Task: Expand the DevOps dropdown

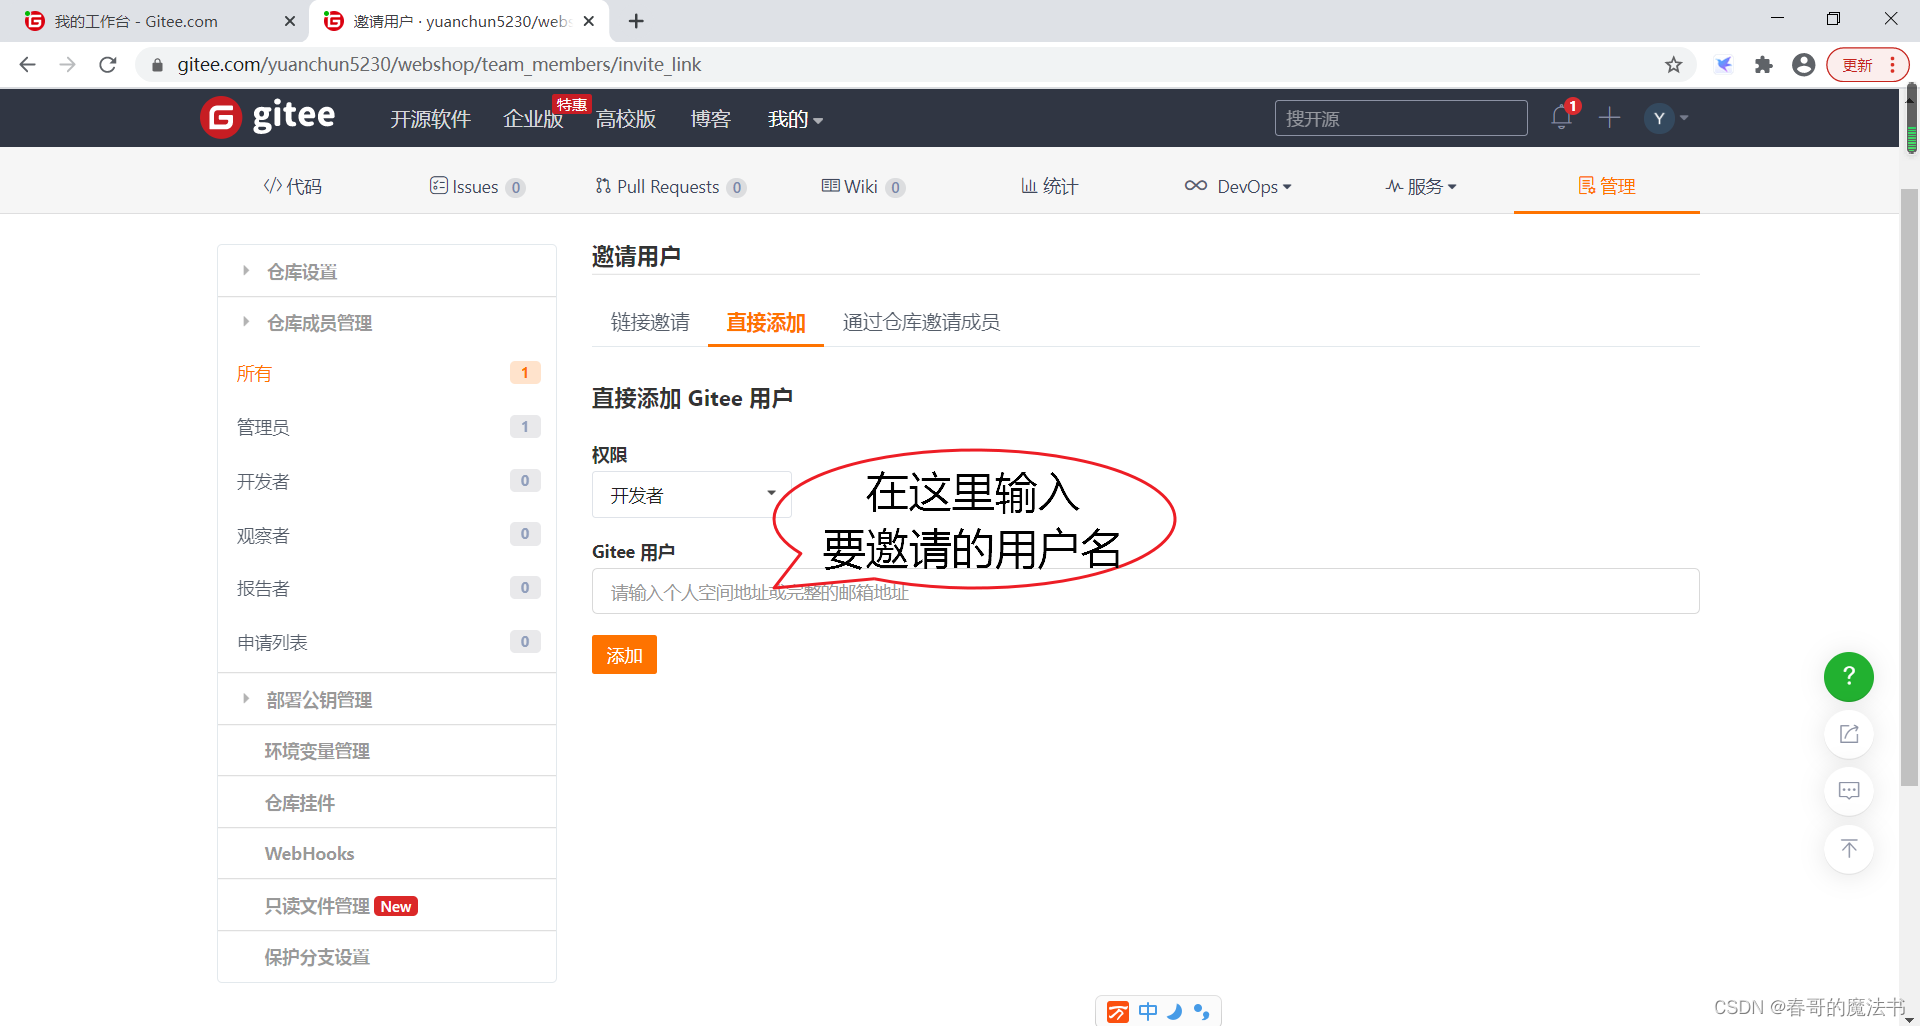Action: pos(1238,186)
